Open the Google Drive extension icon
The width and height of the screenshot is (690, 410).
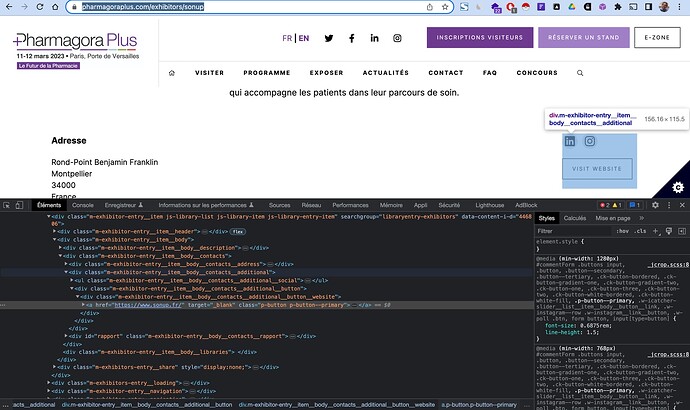coord(572,7)
